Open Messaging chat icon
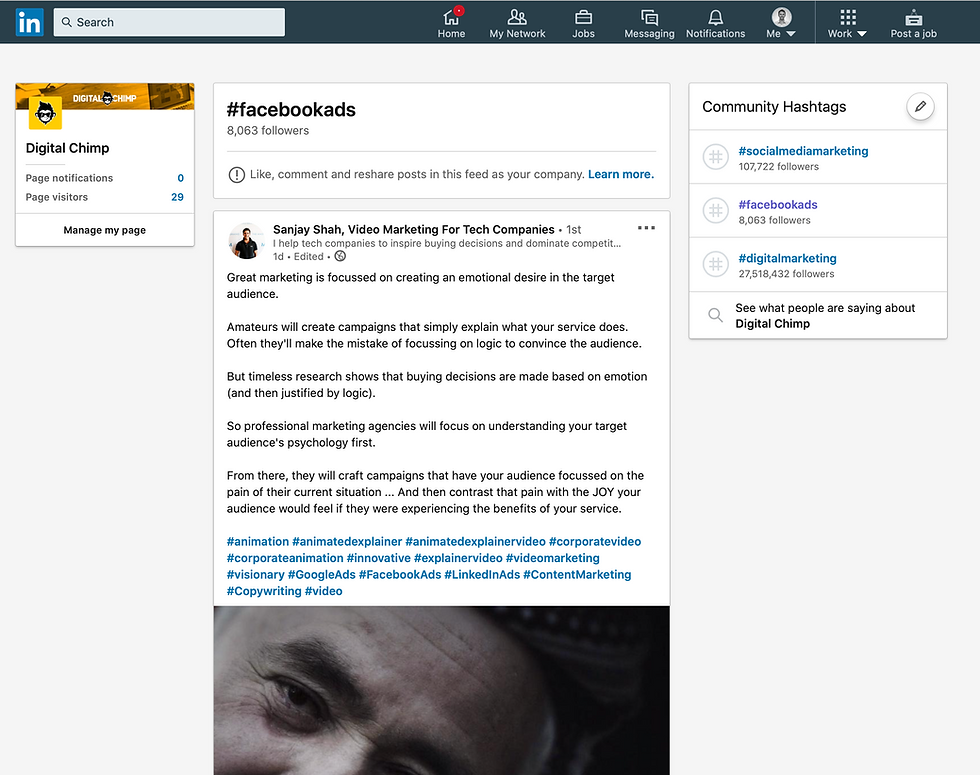The width and height of the screenshot is (980, 775). coord(649,17)
